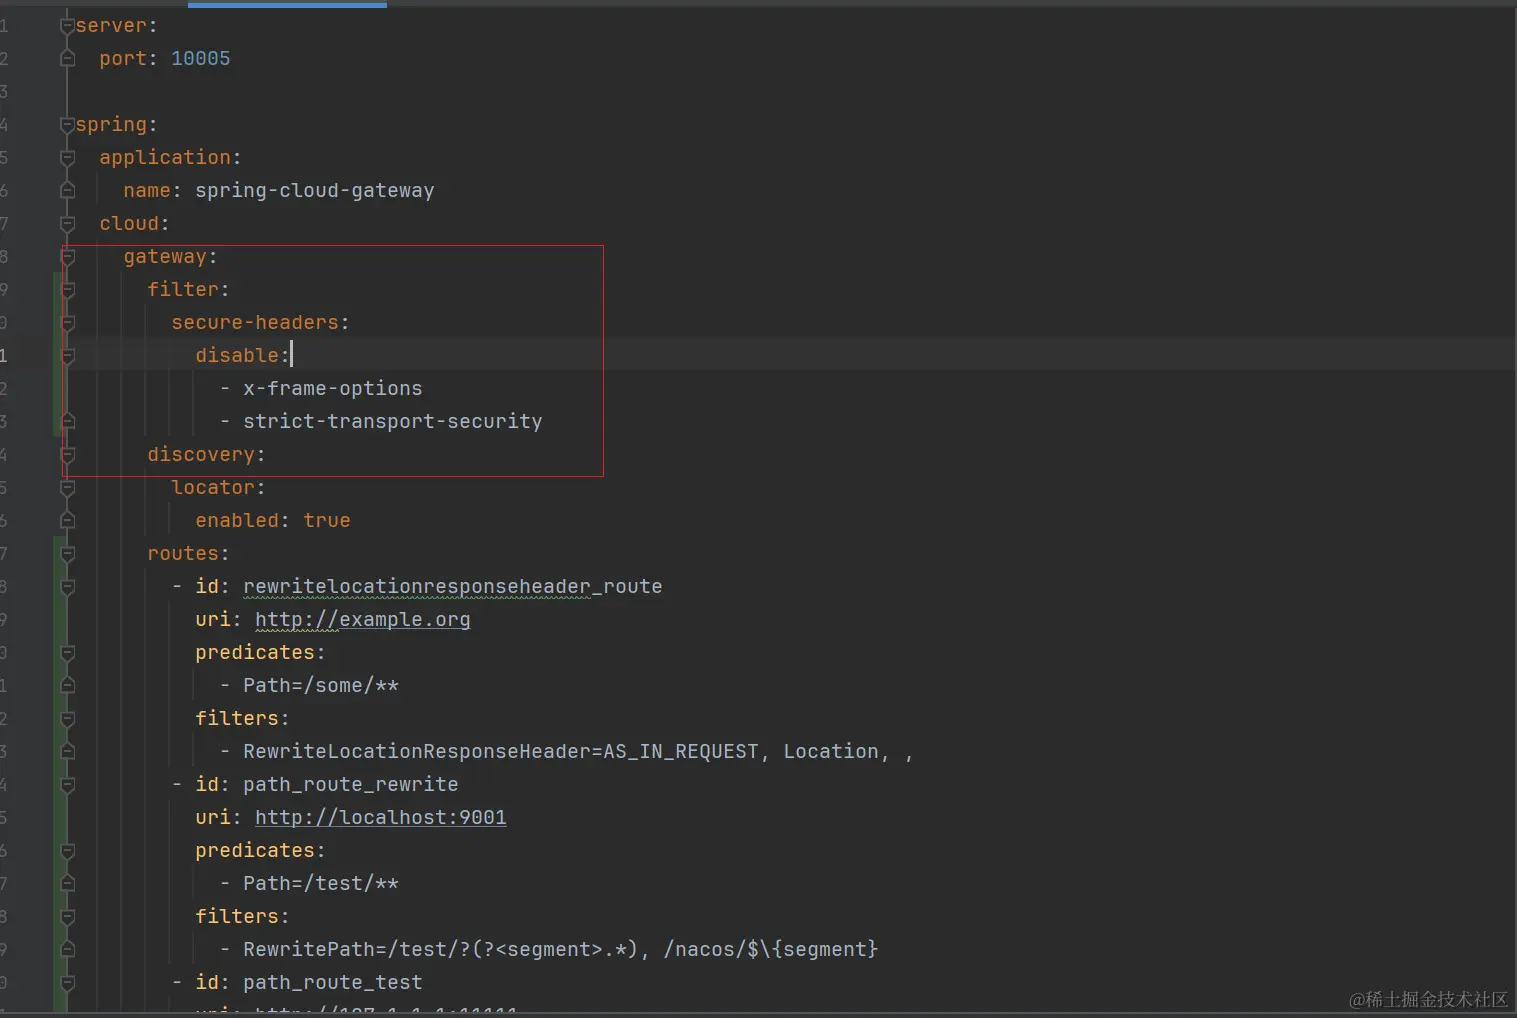The width and height of the screenshot is (1517, 1018).
Task: Open the http://example.org link
Action: [x=362, y=620]
